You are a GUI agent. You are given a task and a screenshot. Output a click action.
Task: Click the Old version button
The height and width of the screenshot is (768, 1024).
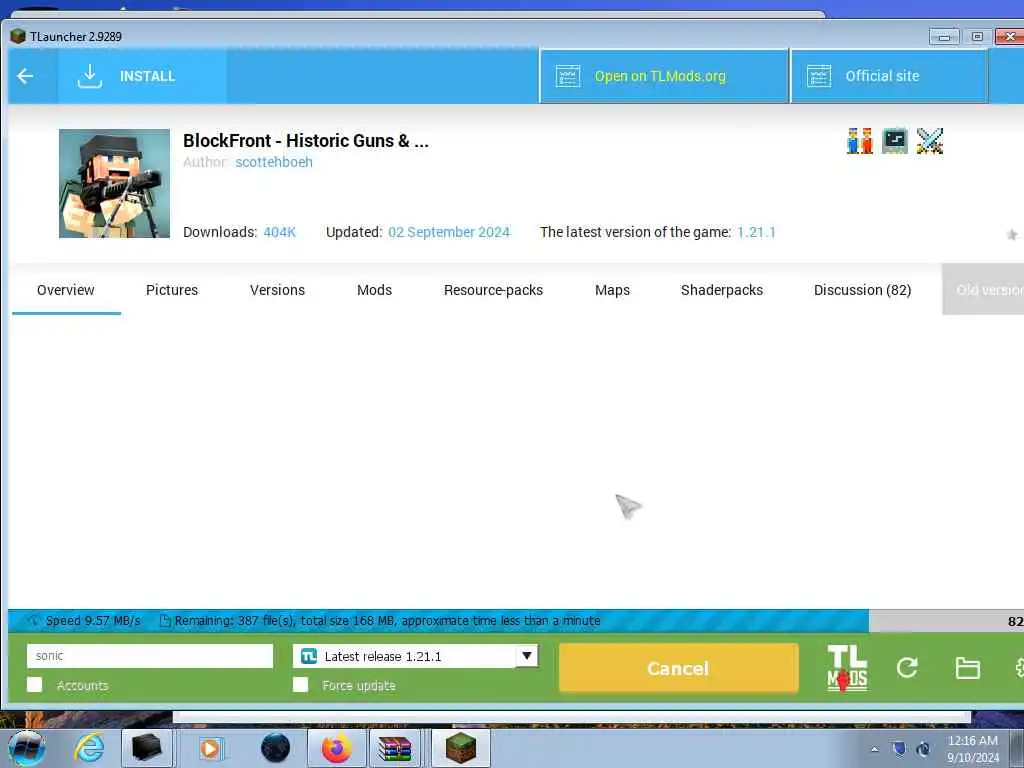click(983, 290)
